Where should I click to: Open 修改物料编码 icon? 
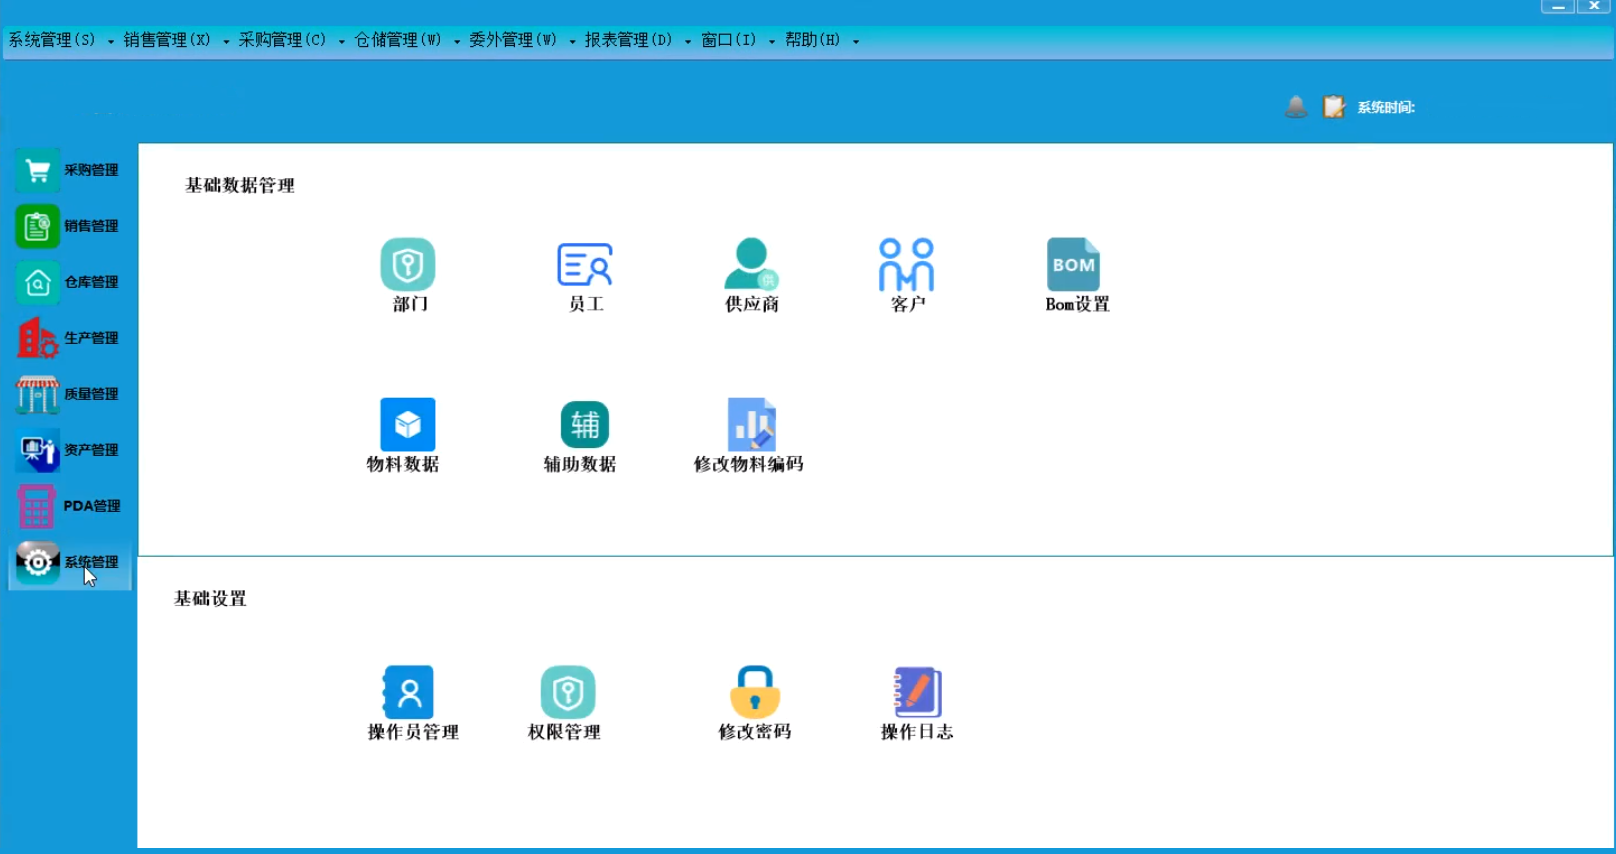coord(751,425)
